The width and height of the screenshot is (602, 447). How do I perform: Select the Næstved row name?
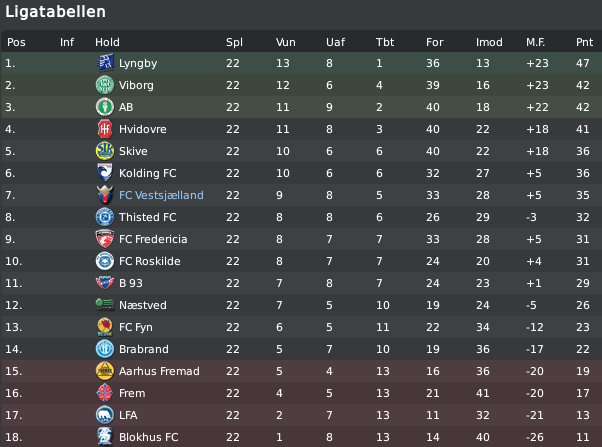coord(143,305)
